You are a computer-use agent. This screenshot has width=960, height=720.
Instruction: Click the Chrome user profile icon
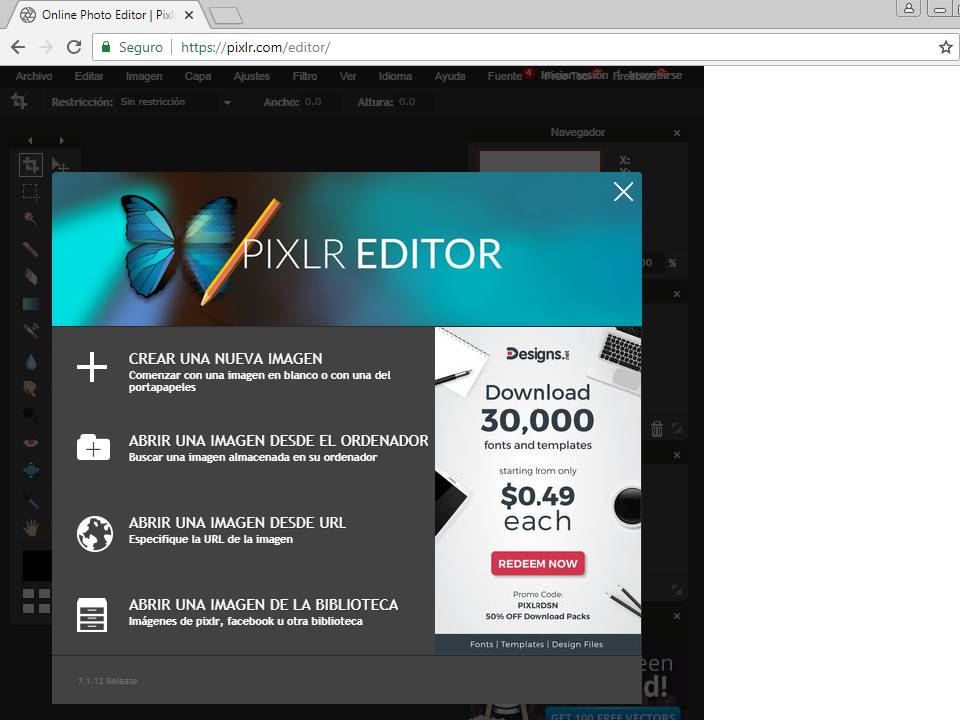coord(909,9)
